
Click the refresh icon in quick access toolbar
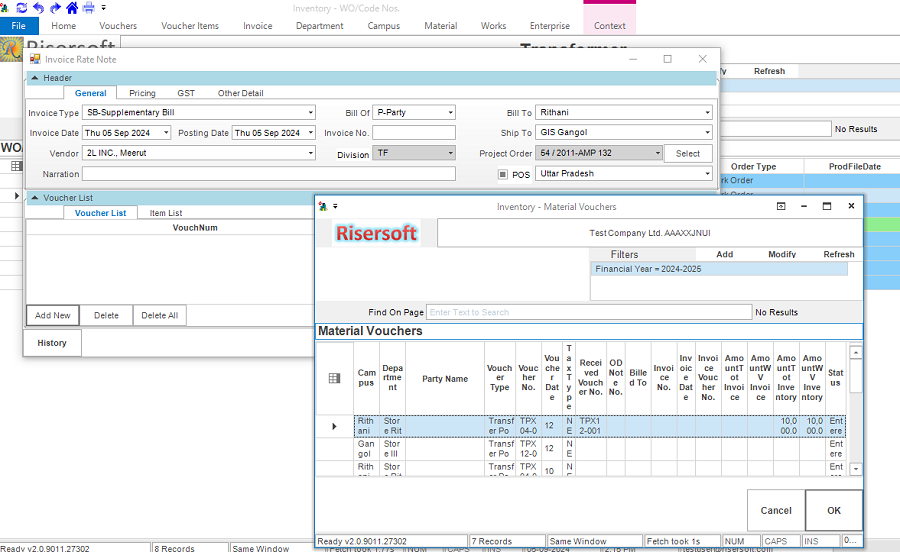click(x=21, y=8)
